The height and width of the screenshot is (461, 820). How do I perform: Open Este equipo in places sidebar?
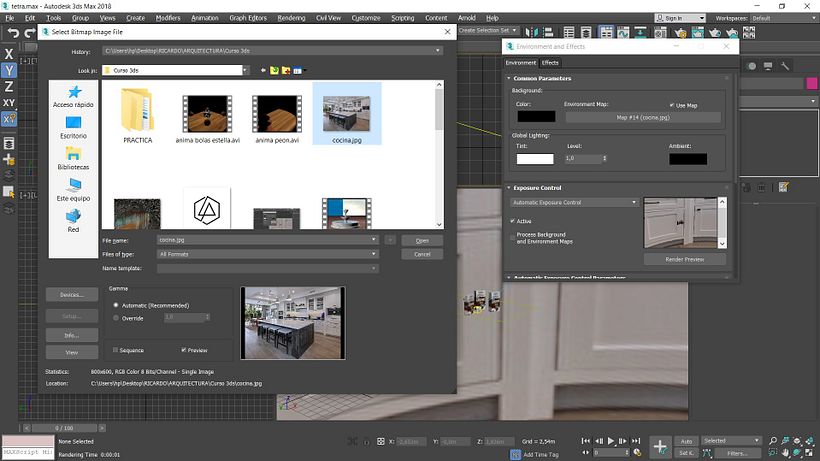[x=73, y=190]
